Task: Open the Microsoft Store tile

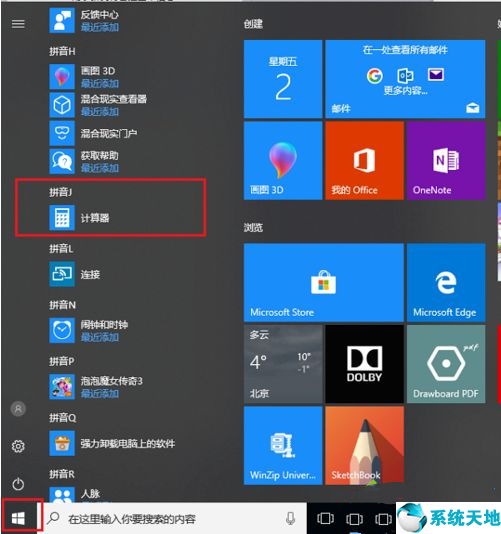Action: (324, 283)
